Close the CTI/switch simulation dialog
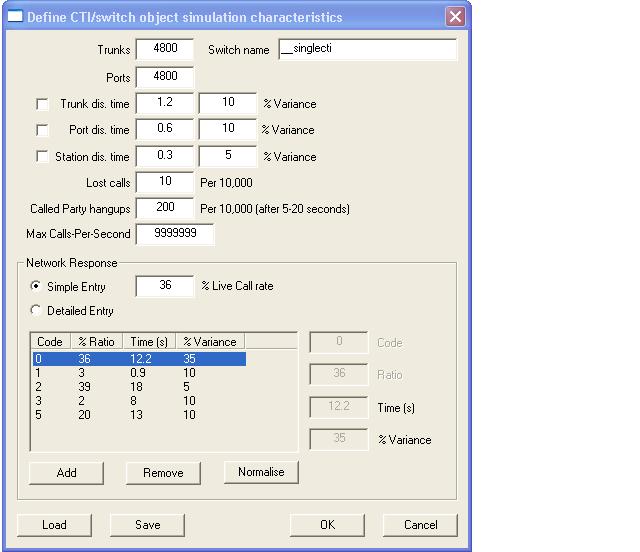Image resolution: width=640 pixels, height=552 pixels. [455, 17]
